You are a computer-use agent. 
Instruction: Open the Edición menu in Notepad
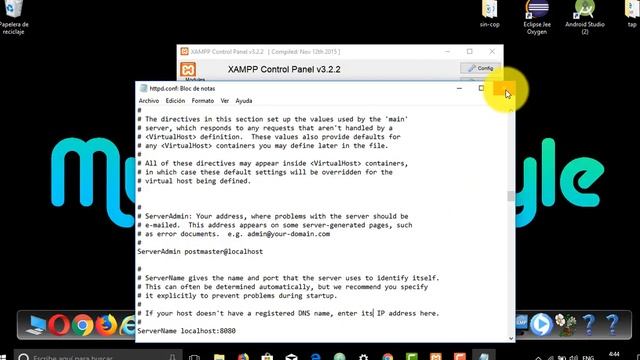(175, 101)
